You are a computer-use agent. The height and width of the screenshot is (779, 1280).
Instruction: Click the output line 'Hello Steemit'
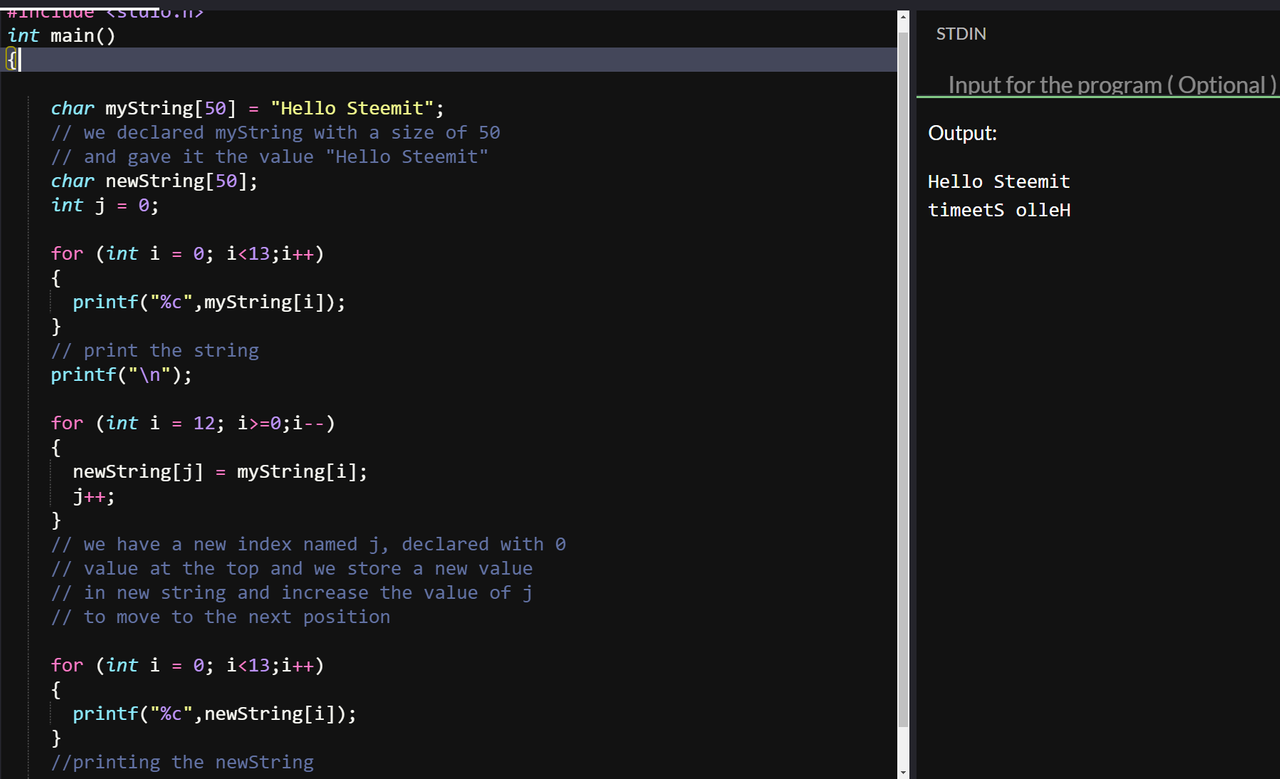(999, 182)
